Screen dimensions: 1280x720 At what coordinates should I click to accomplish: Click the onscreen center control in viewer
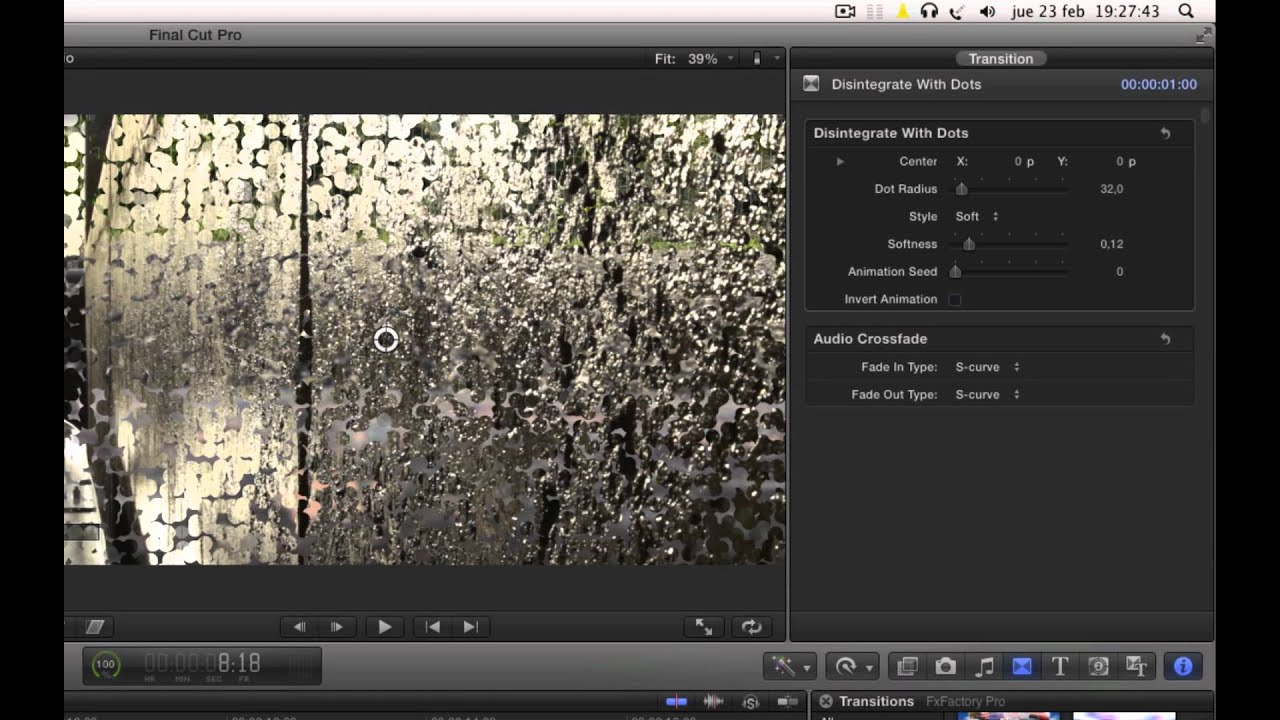pos(386,340)
